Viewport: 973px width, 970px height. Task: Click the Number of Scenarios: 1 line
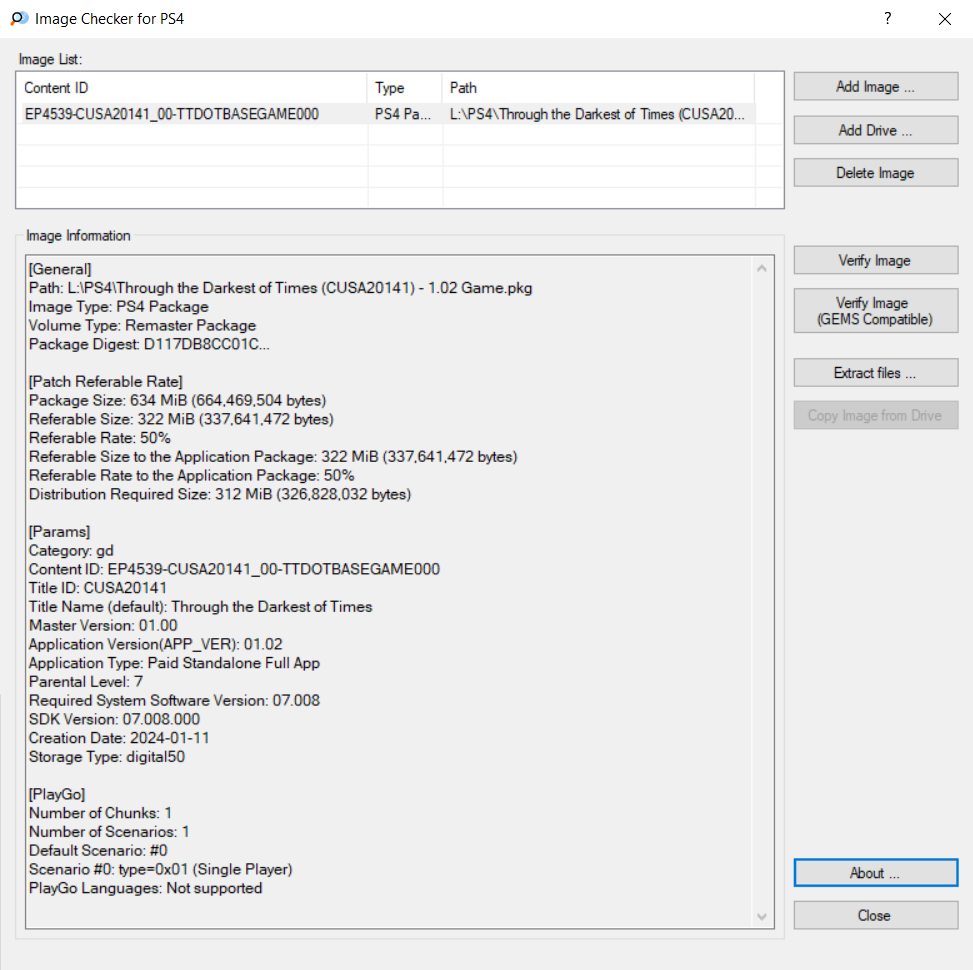pyautogui.click(x=109, y=832)
